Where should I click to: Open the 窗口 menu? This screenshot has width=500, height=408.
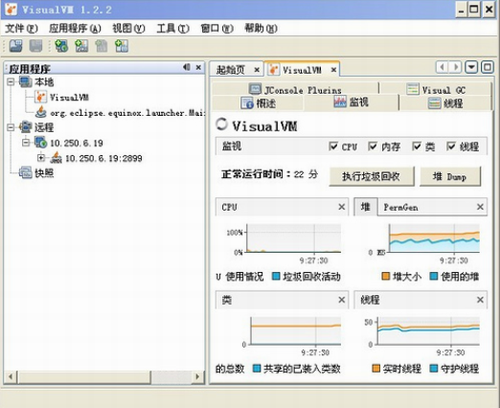coord(217,29)
